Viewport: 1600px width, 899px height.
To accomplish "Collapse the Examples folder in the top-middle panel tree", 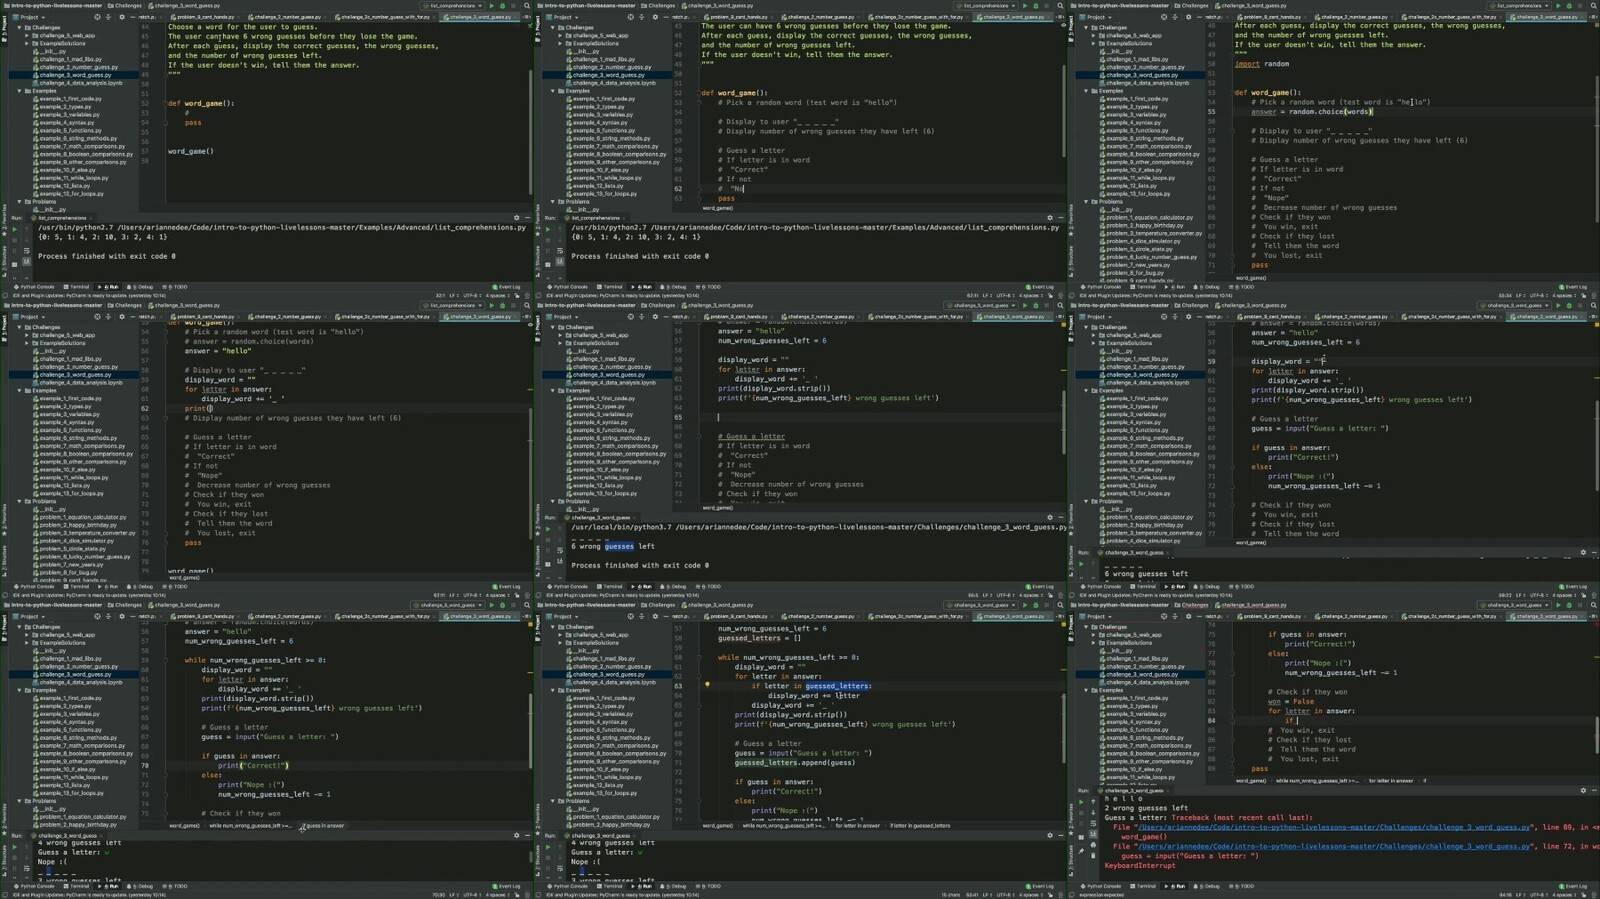I will pos(553,91).
